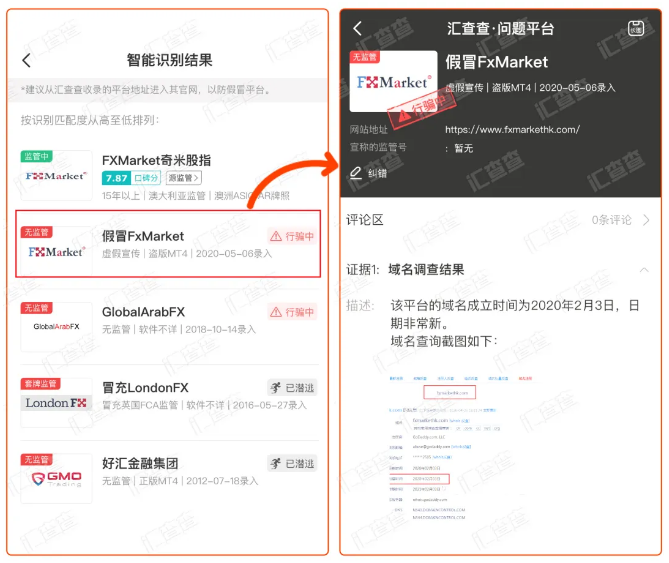
Task: Tap the FXMarket logo on the detail page
Action: pos(393,81)
